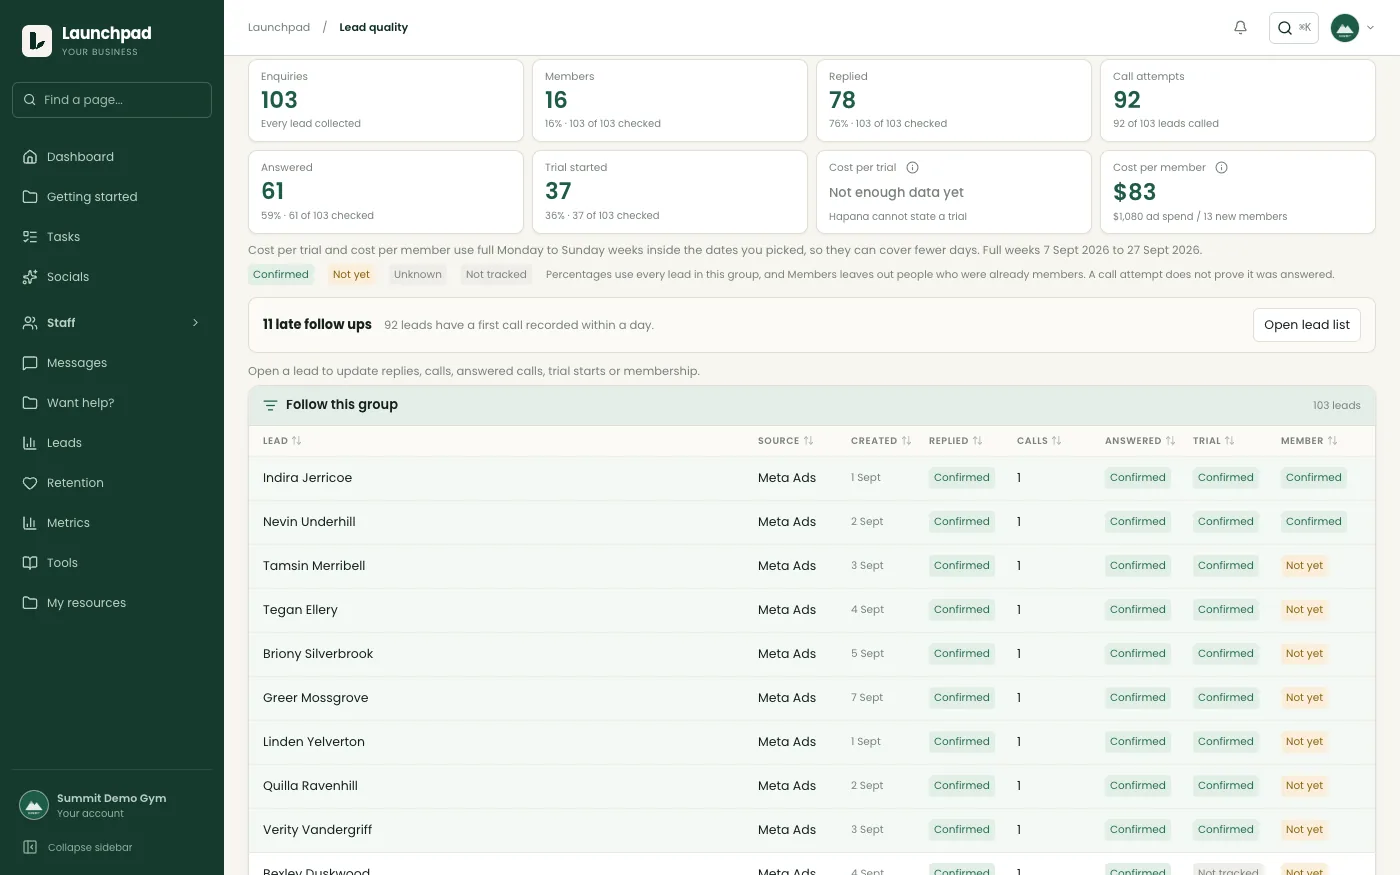Click the Trial started 37 stat card

[x=670, y=192]
